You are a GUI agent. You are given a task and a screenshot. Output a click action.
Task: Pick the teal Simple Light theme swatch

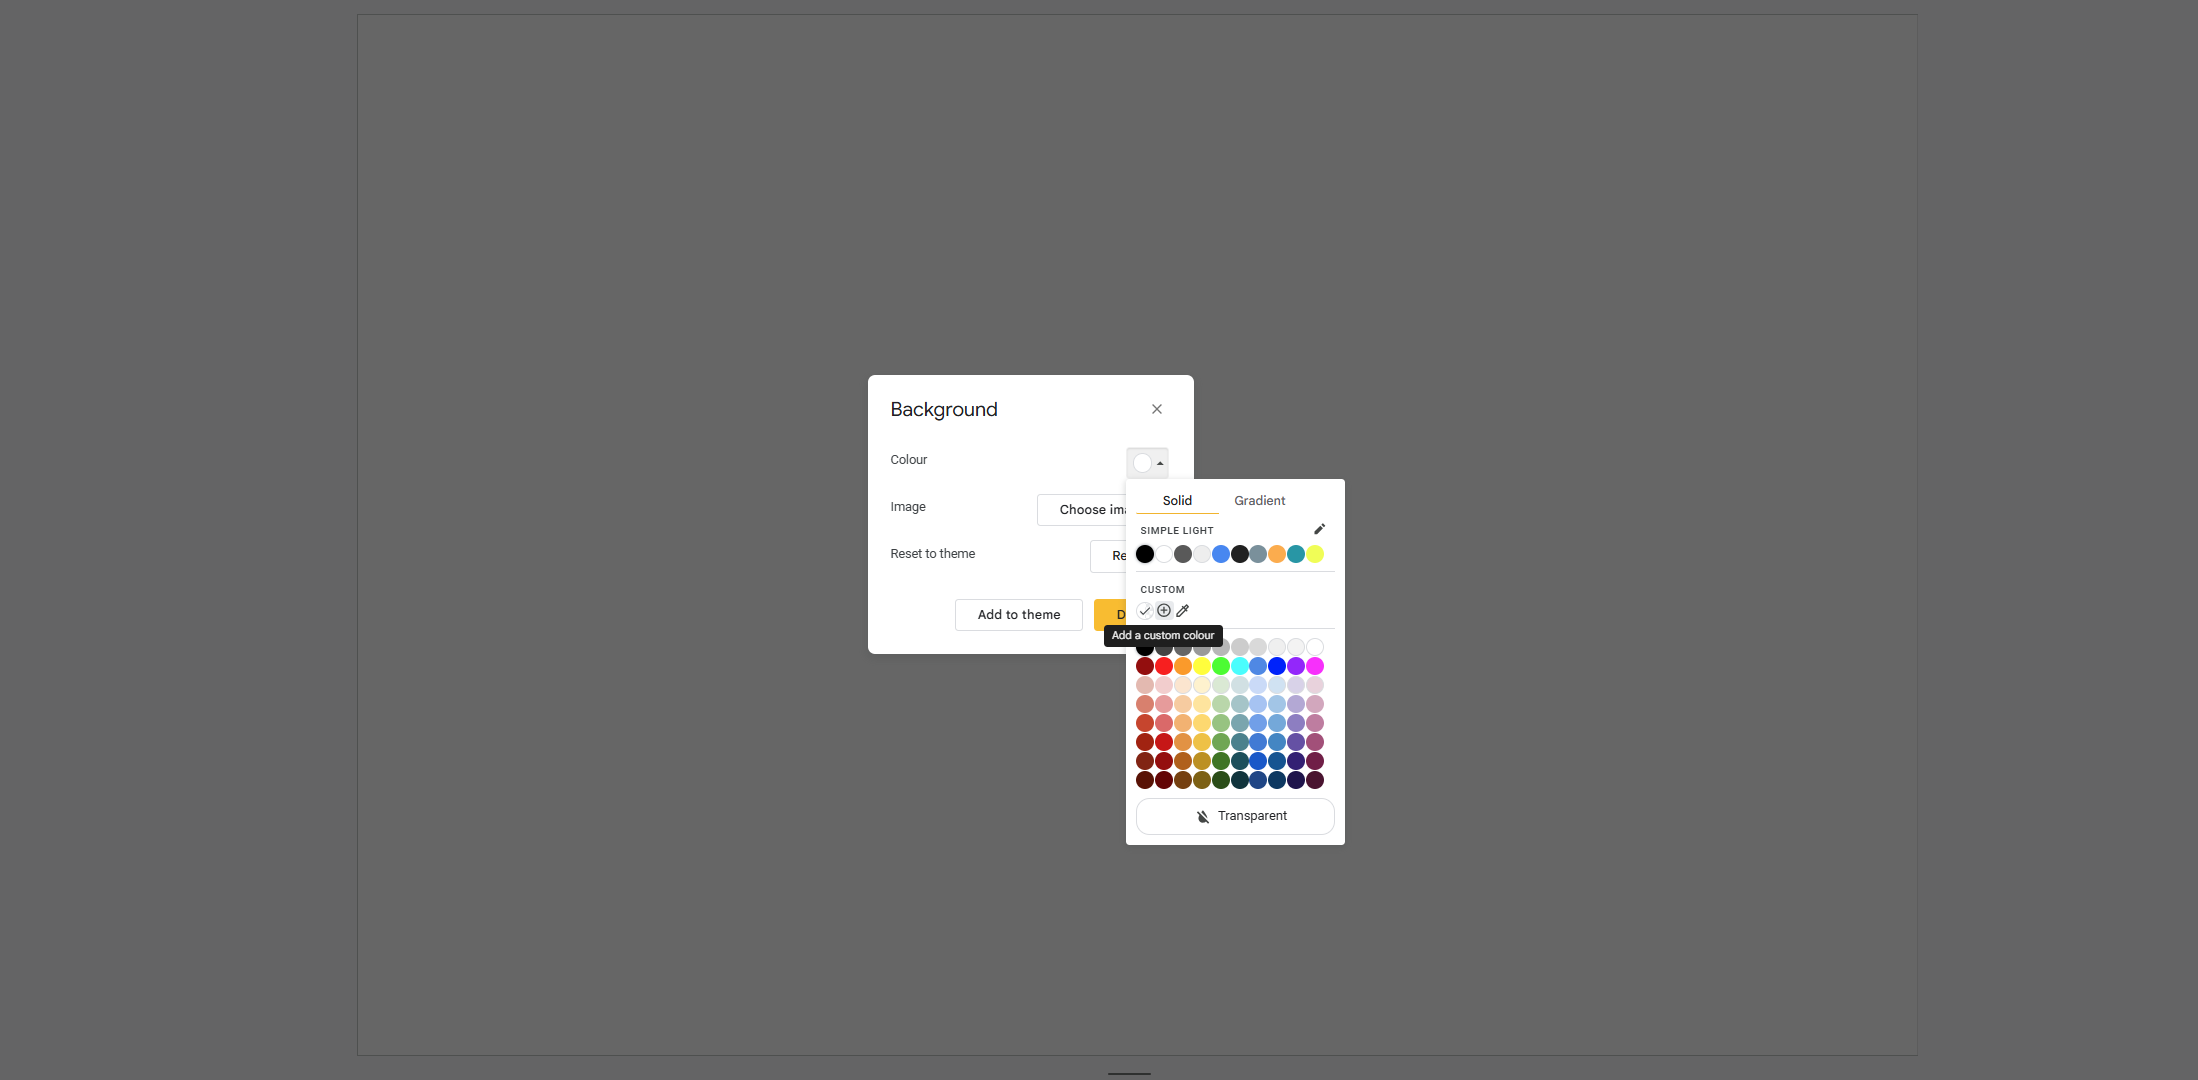pyautogui.click(x=1296, y=554)
